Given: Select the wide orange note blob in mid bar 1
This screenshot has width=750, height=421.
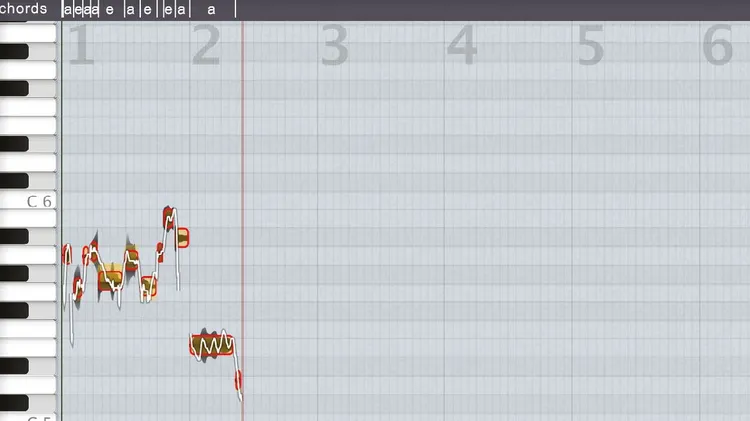Looking at the screenshot, I should (110, 281).
